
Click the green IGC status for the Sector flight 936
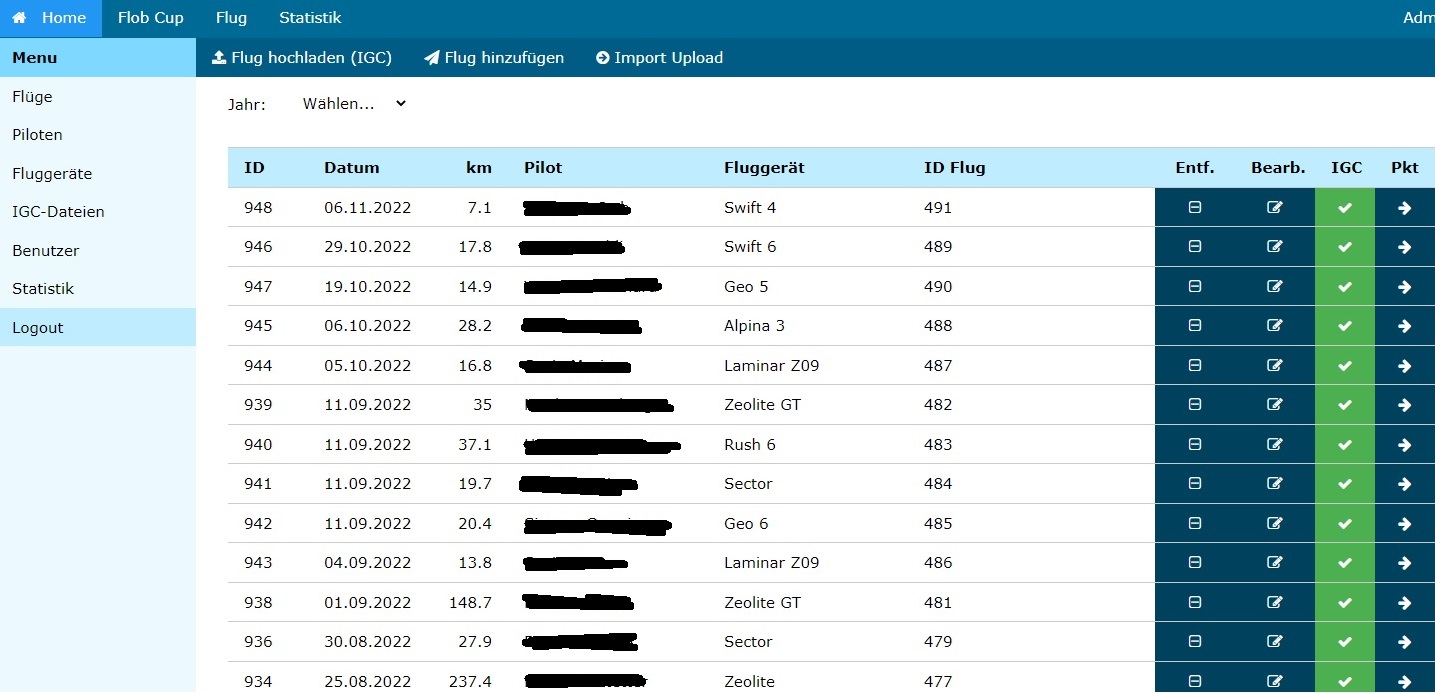coord(1345,641)
